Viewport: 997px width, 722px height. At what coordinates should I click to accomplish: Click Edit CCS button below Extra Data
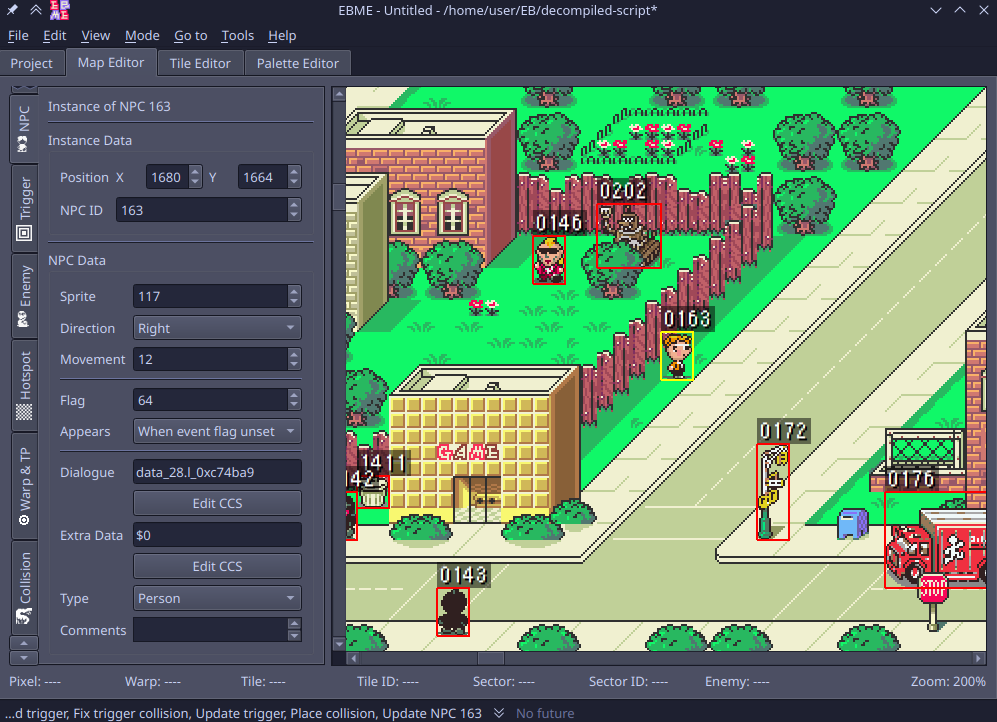[217, 566]
